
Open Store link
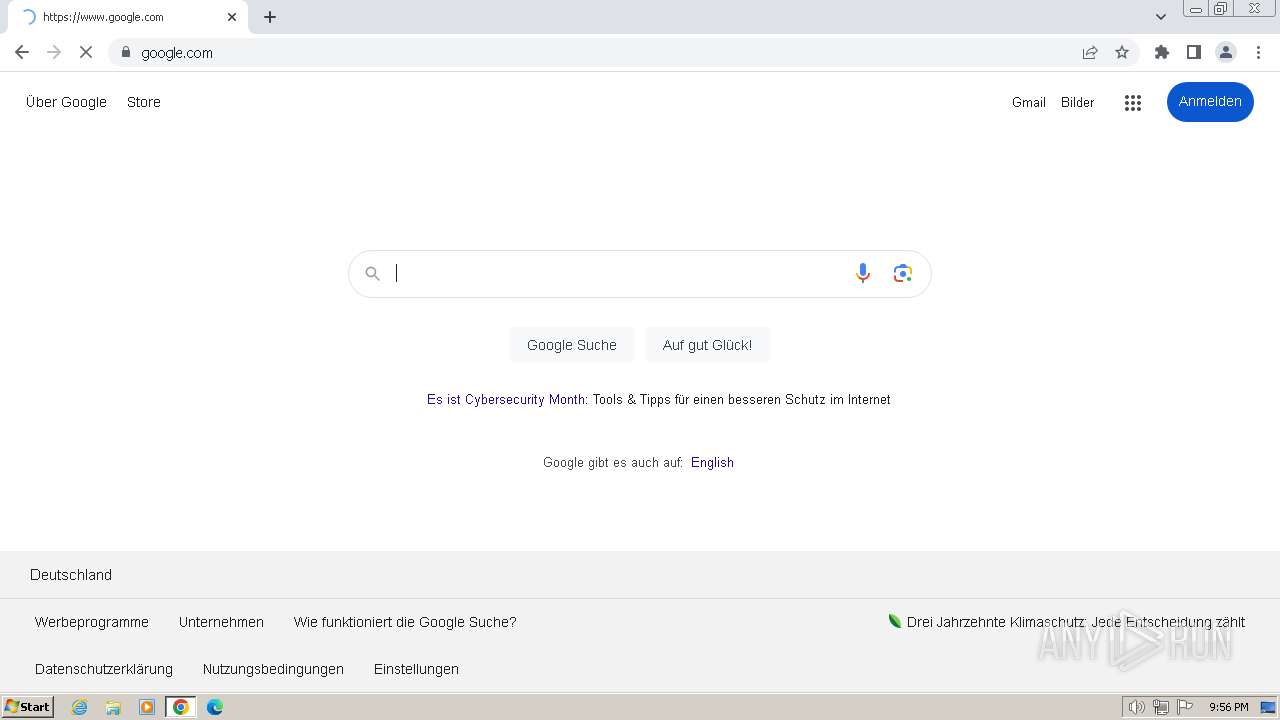[144, 102]
